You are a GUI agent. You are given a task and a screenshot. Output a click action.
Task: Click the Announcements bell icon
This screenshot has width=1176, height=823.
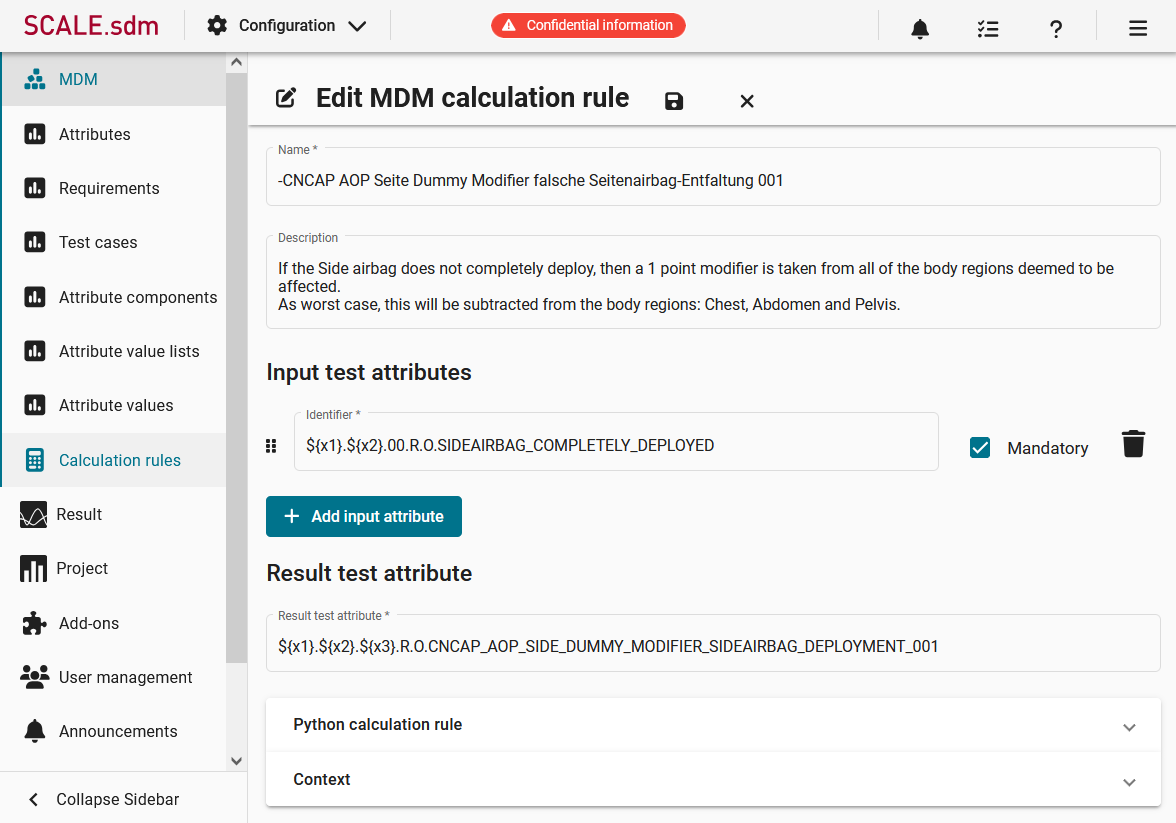[x=34, y=731]
